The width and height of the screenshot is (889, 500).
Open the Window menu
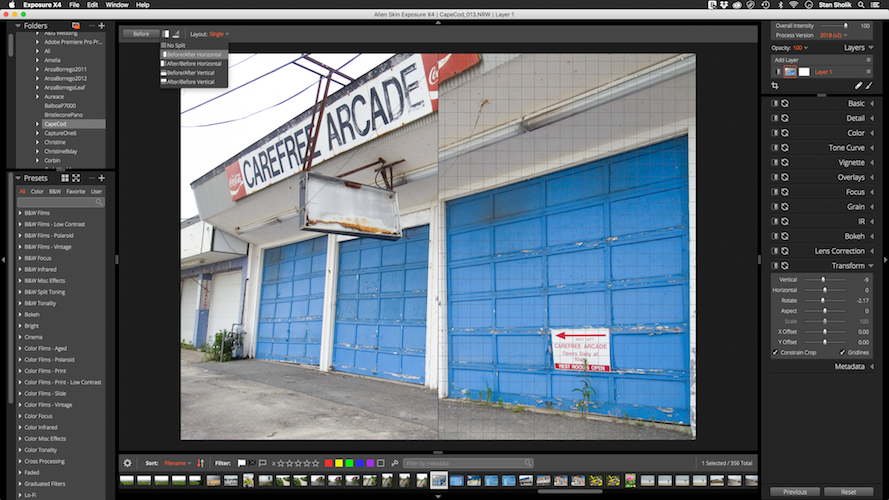(x=117, y=5)
